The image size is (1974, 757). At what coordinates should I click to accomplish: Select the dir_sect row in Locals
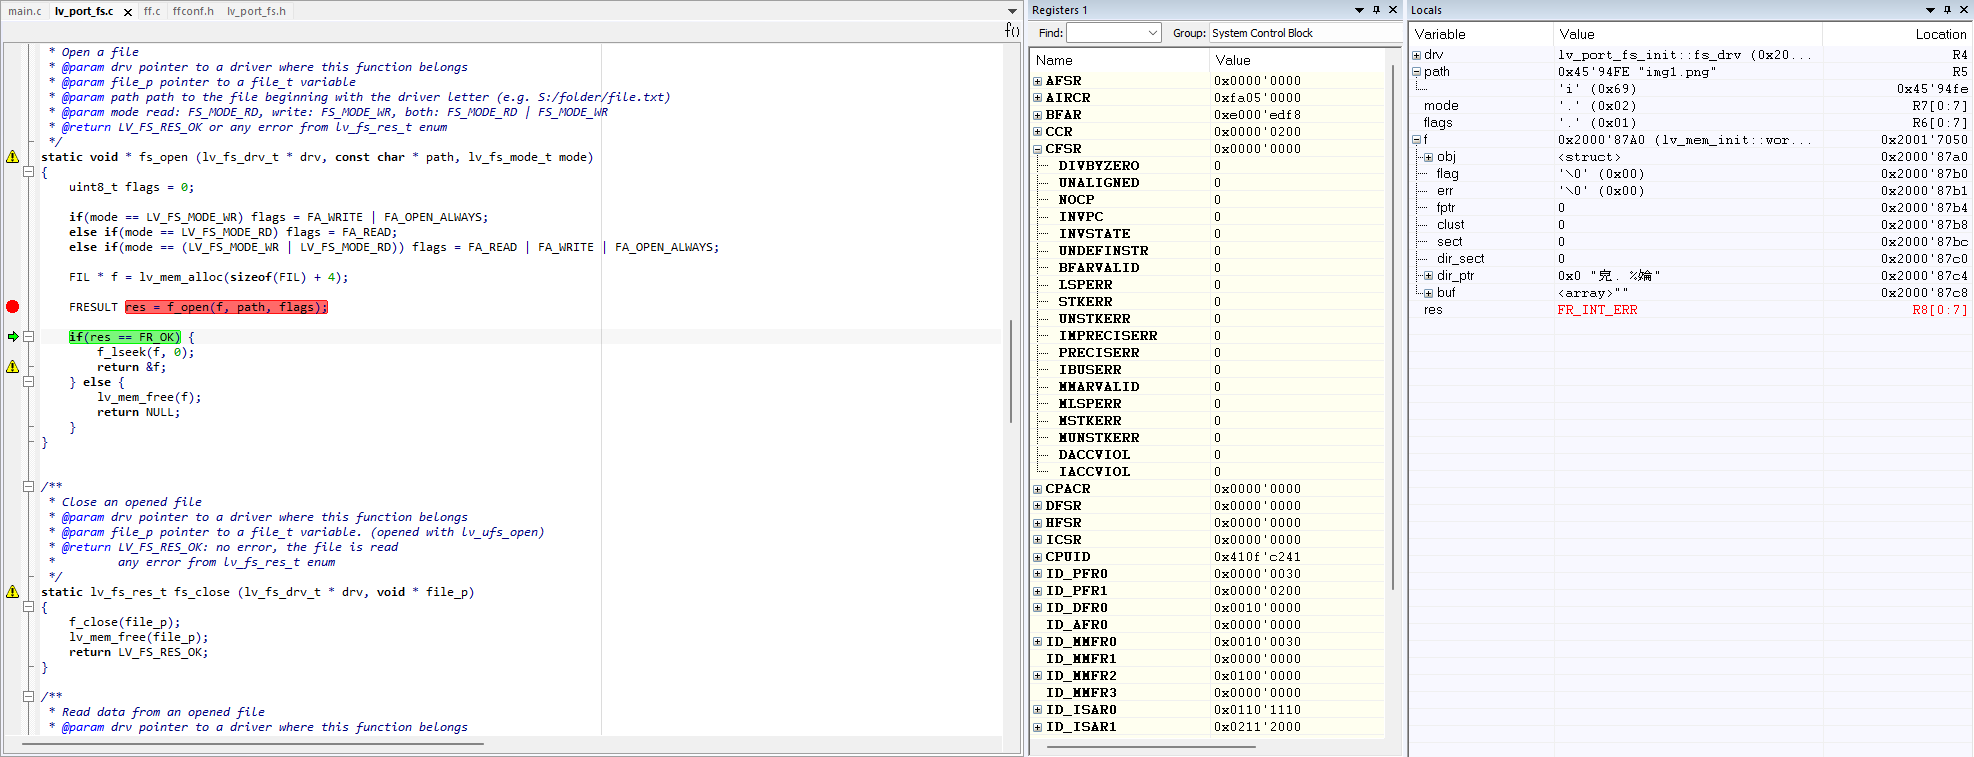coord(1690,259)
